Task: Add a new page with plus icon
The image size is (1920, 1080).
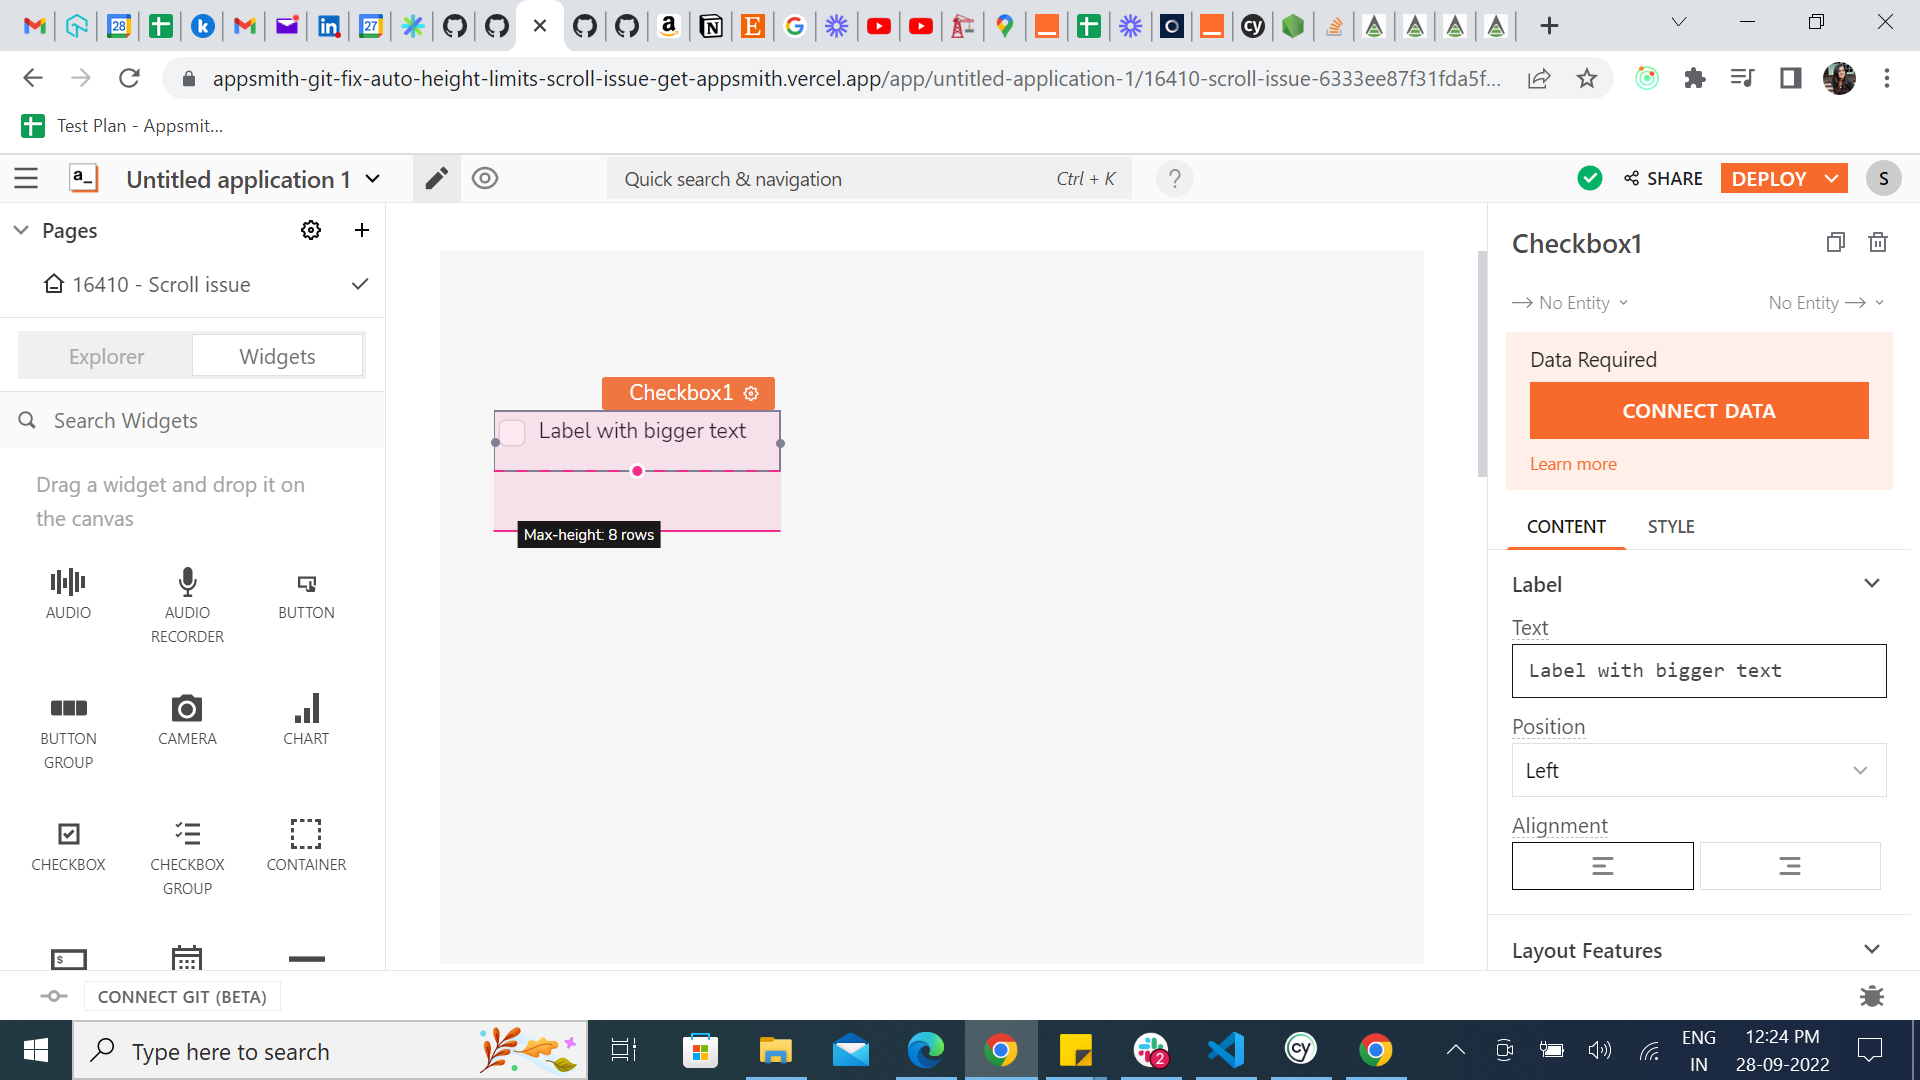Action: [x=362, y=231]
